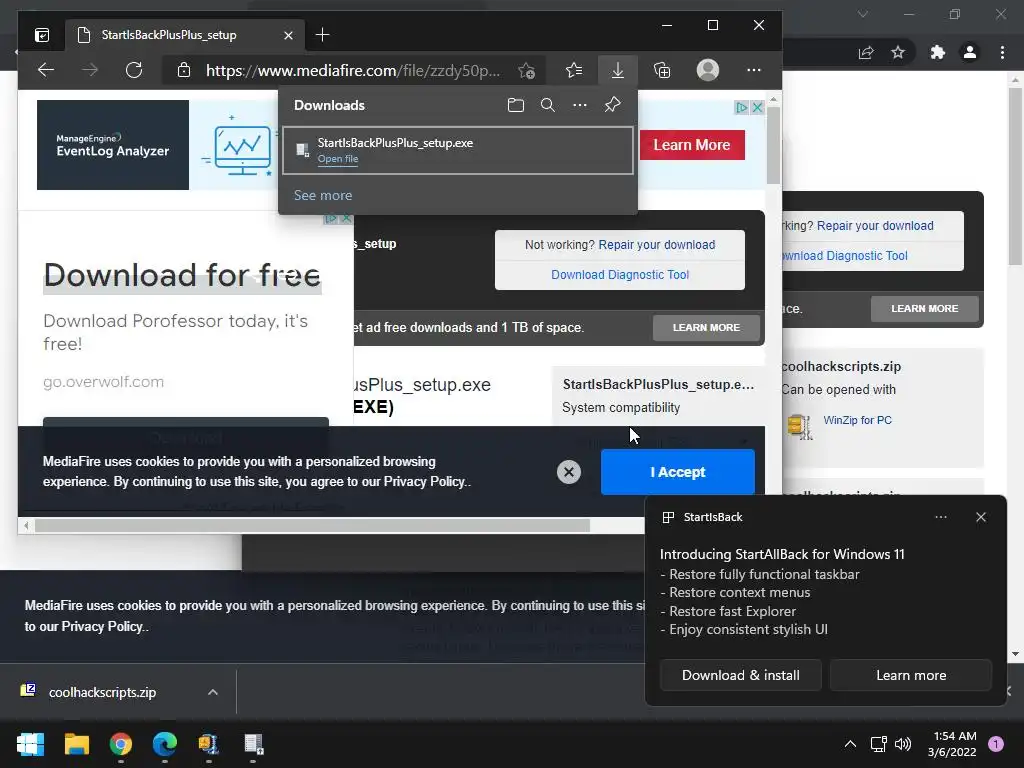Add this page to favorites in Edge

pos(526,70)
